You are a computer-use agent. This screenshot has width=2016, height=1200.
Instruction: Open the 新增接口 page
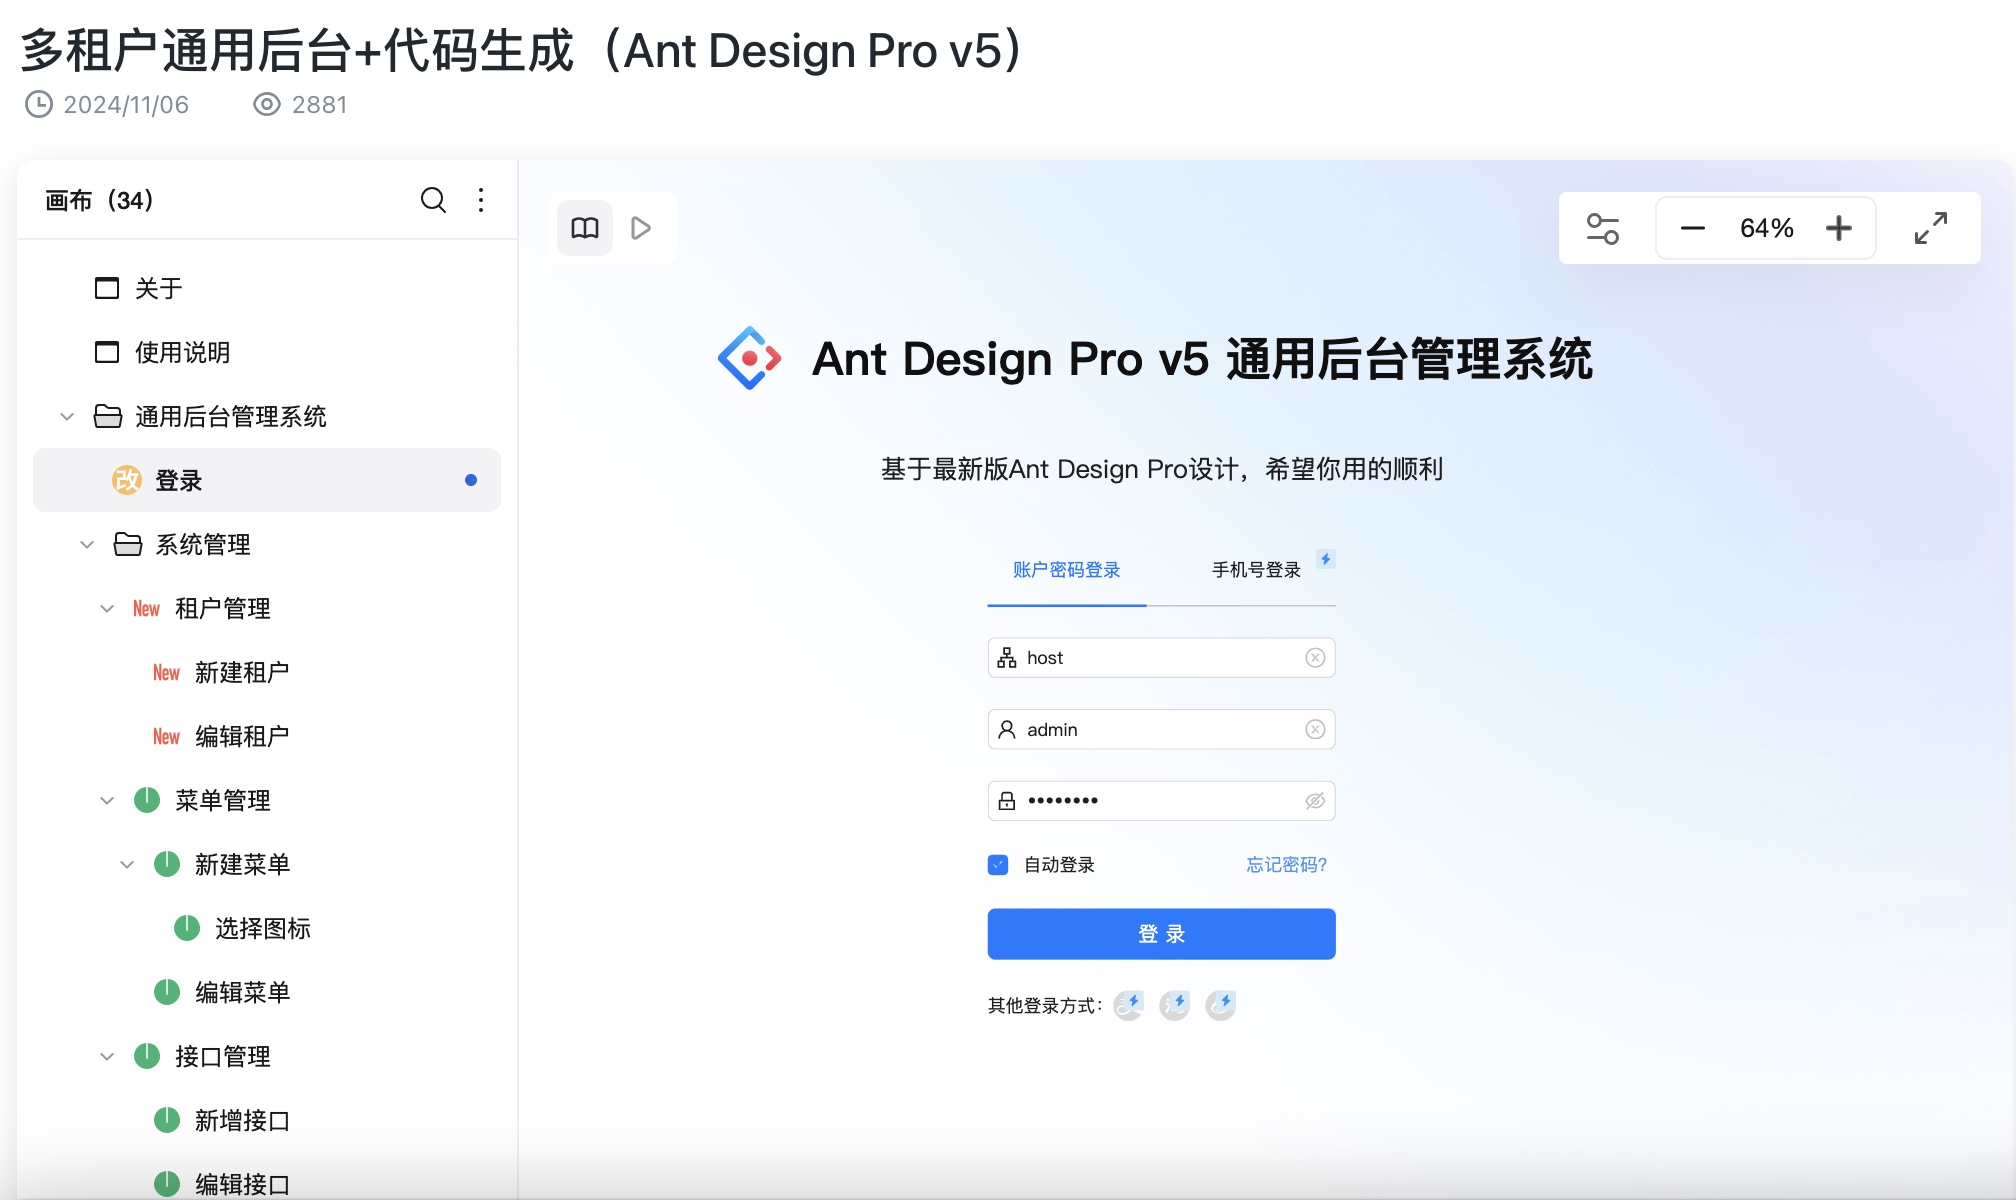[243, 1120]
